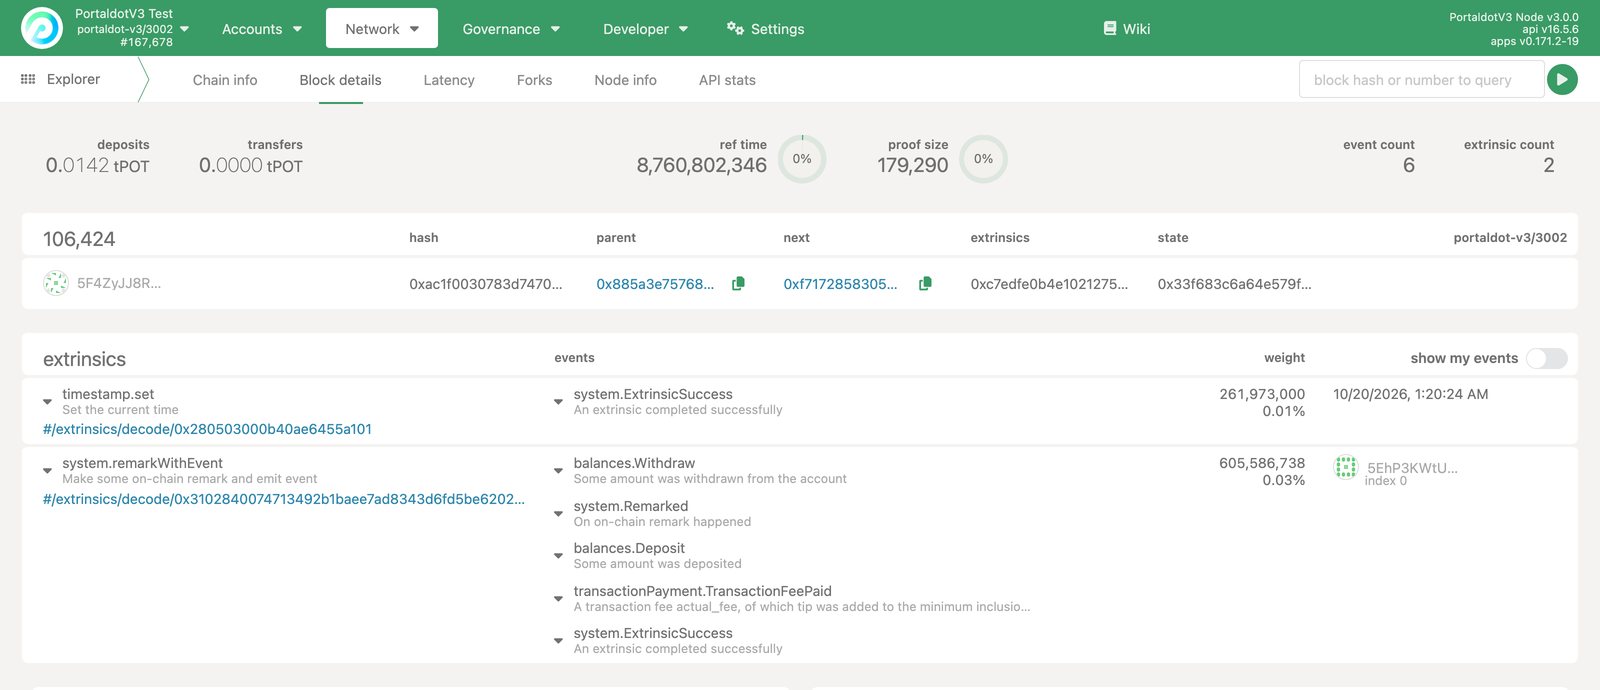The image size is (1600, 690).
Task: Click the timestamp 10/20/2026, 1:20:24 AM
Action: pyautogui.click(x=1410, y=394)
